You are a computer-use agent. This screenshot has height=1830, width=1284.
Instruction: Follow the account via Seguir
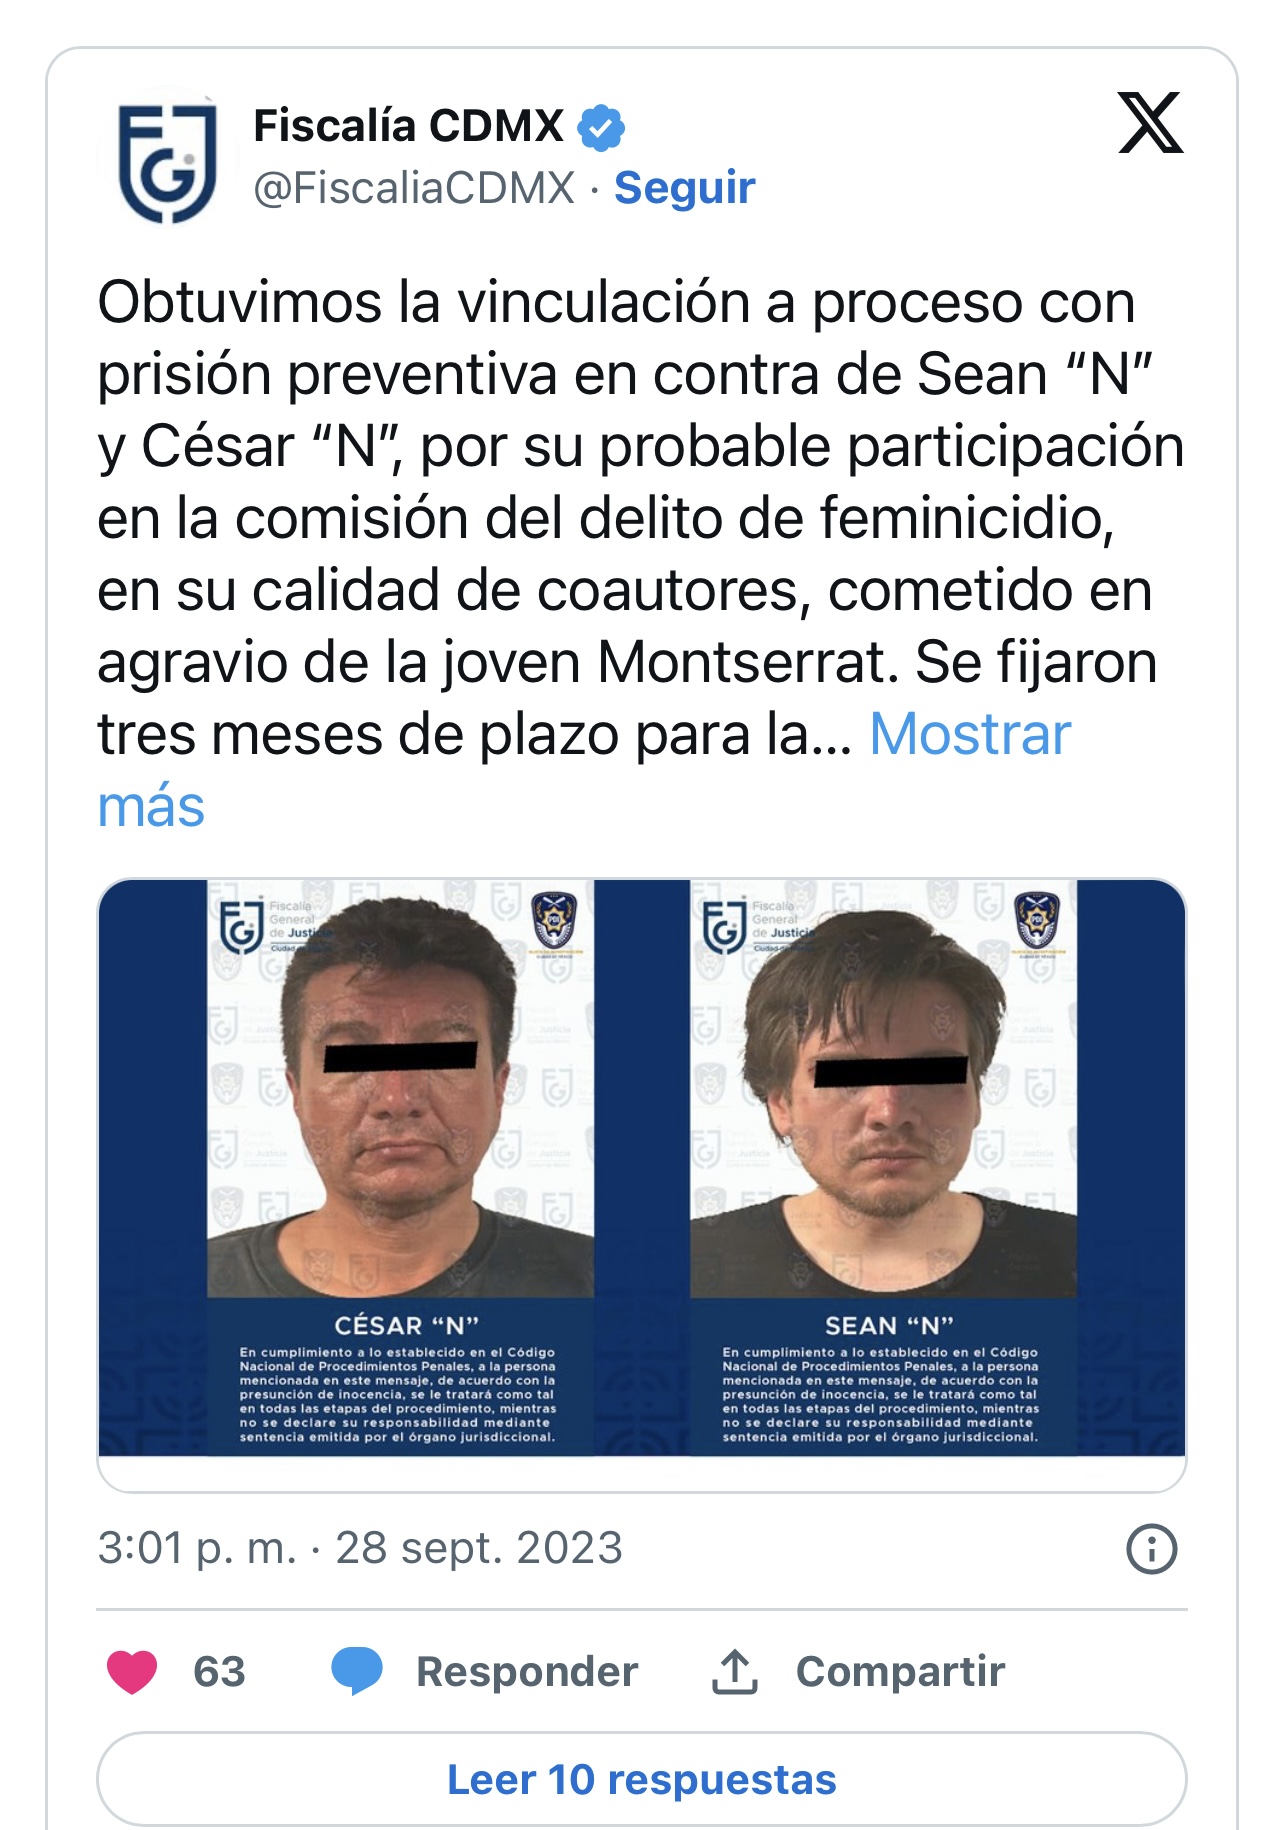684,187
